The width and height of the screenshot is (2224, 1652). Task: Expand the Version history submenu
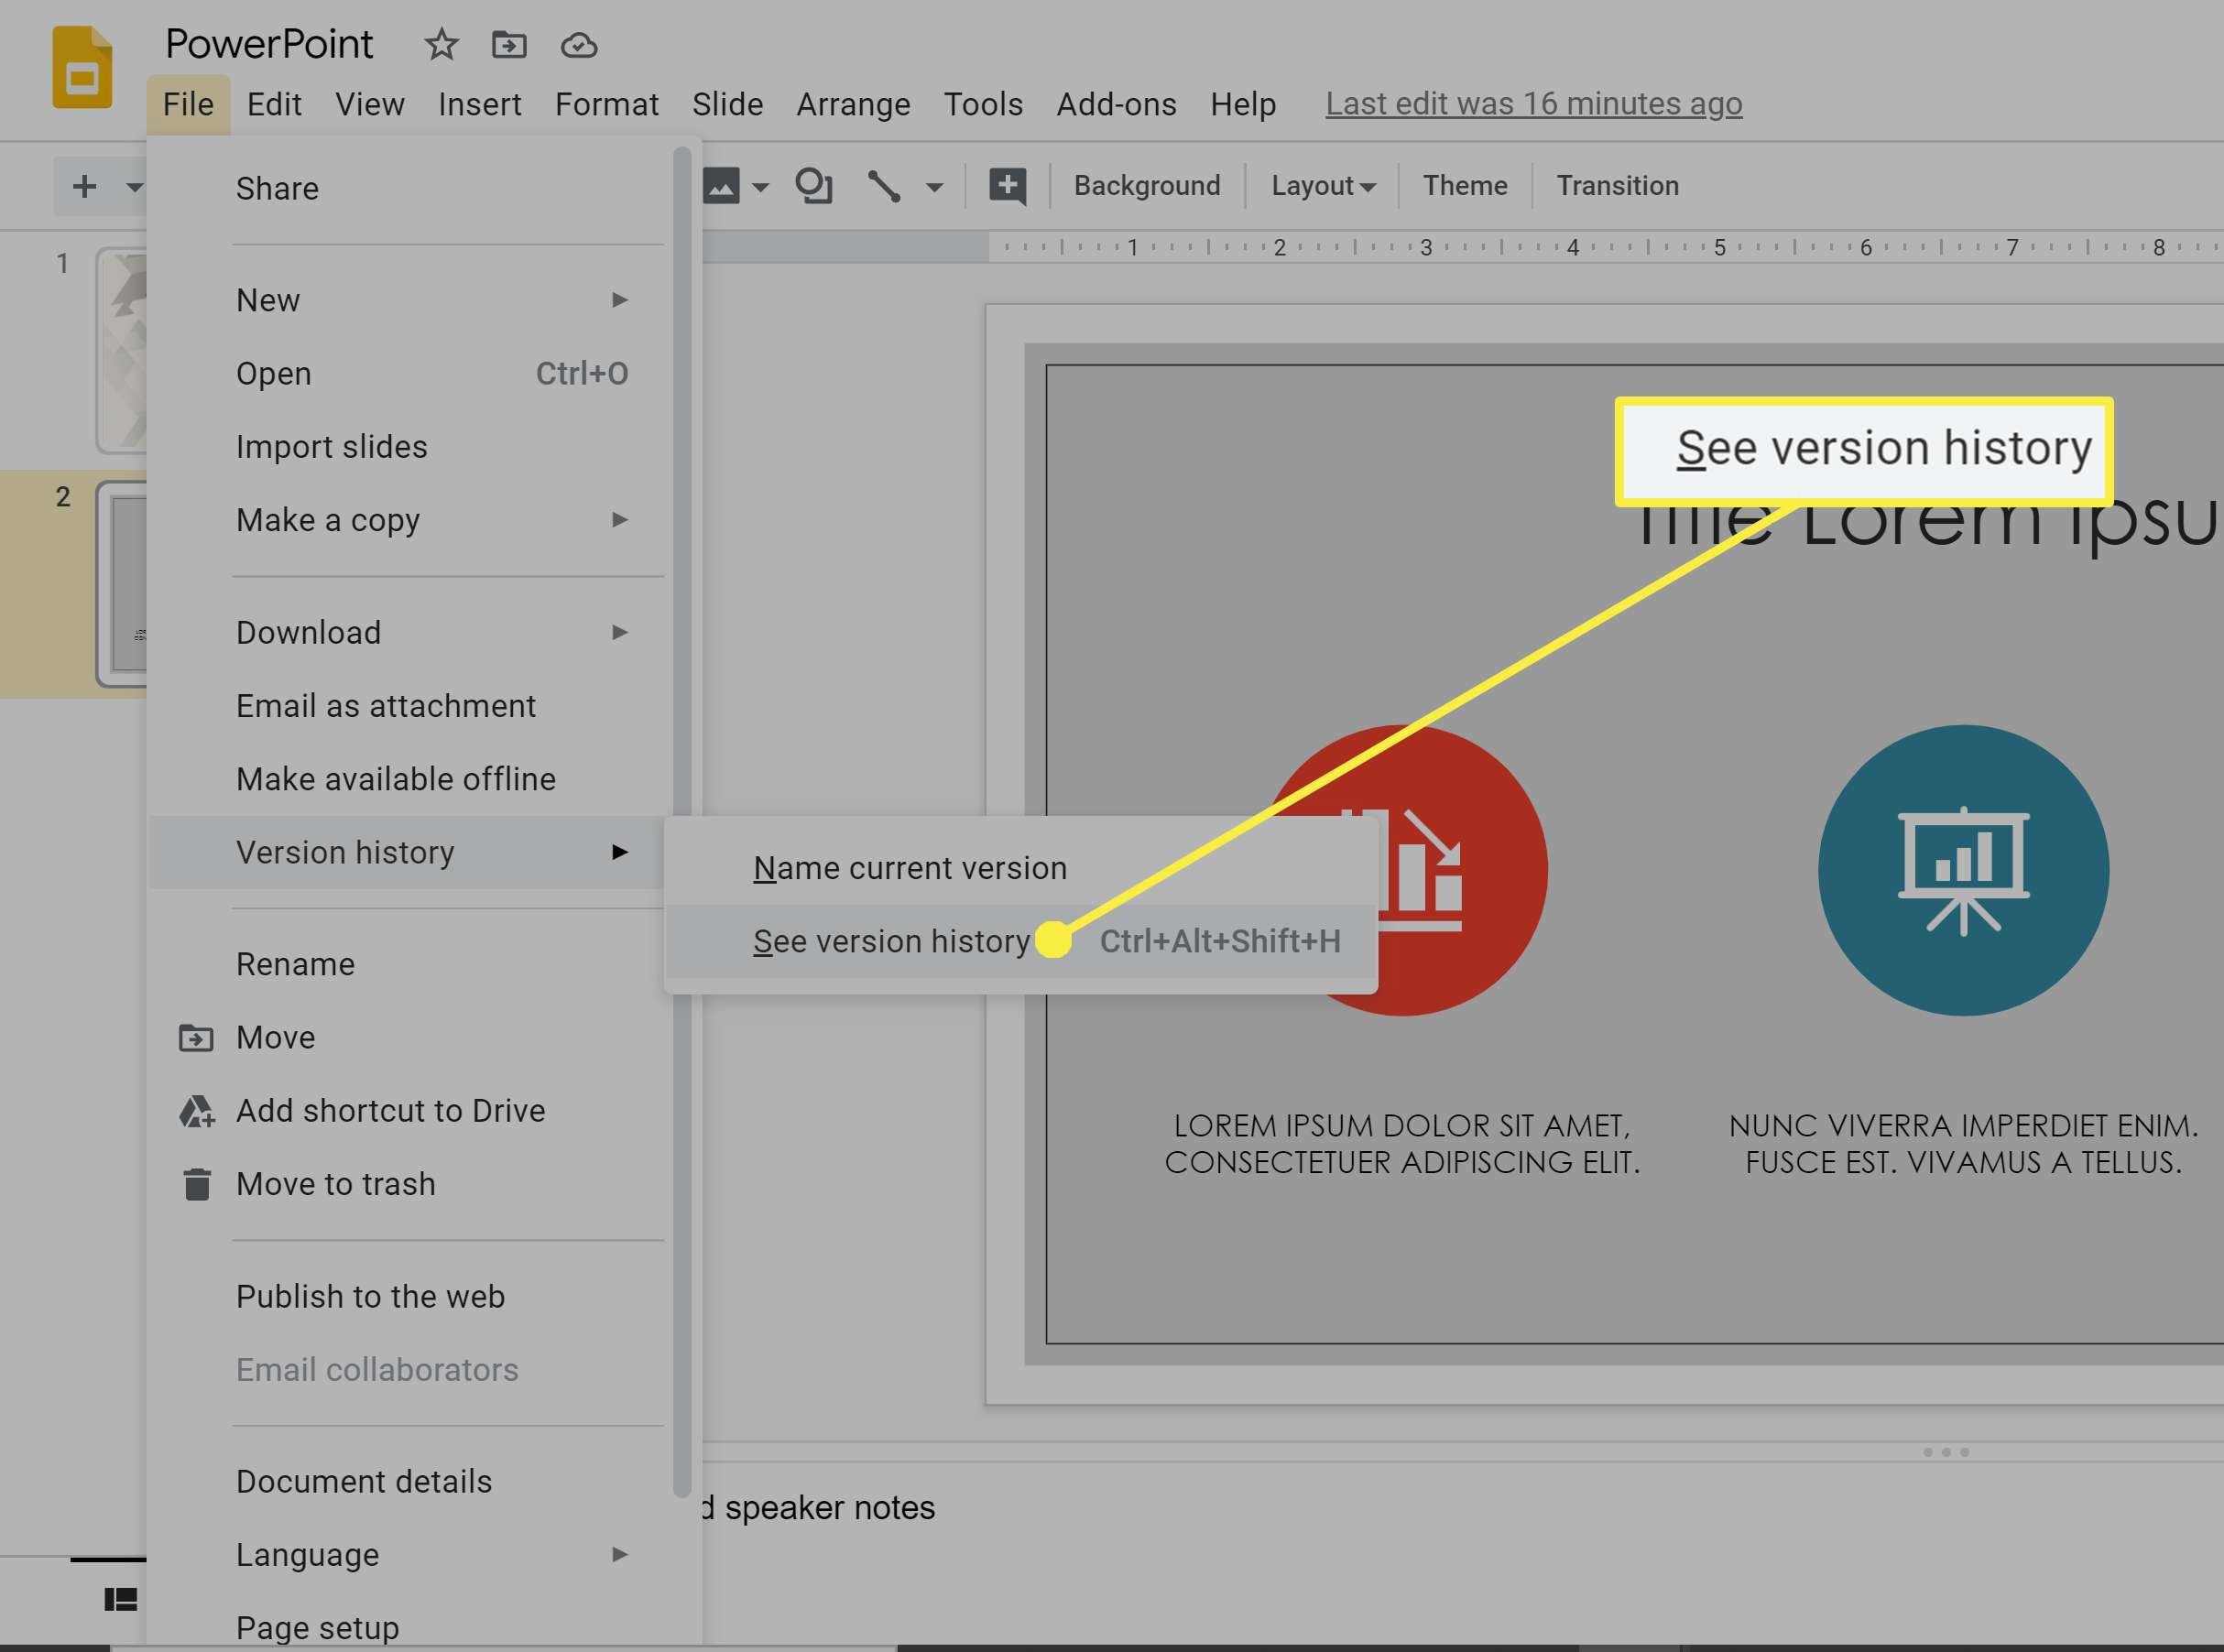click(408, 852)
